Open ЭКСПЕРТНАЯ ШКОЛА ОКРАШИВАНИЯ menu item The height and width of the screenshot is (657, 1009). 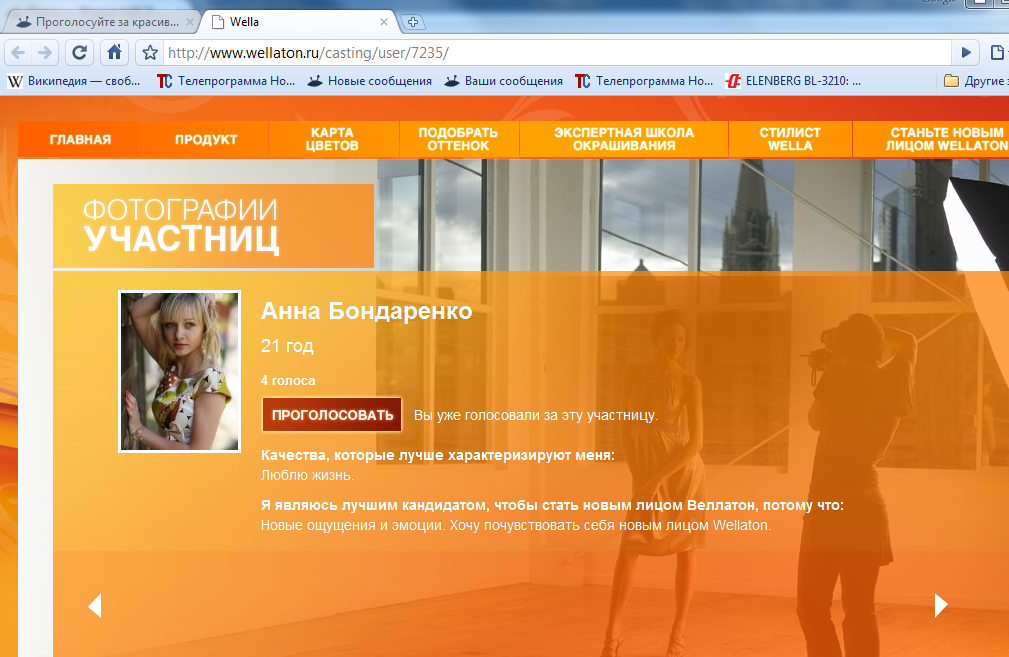click(624, 140)
